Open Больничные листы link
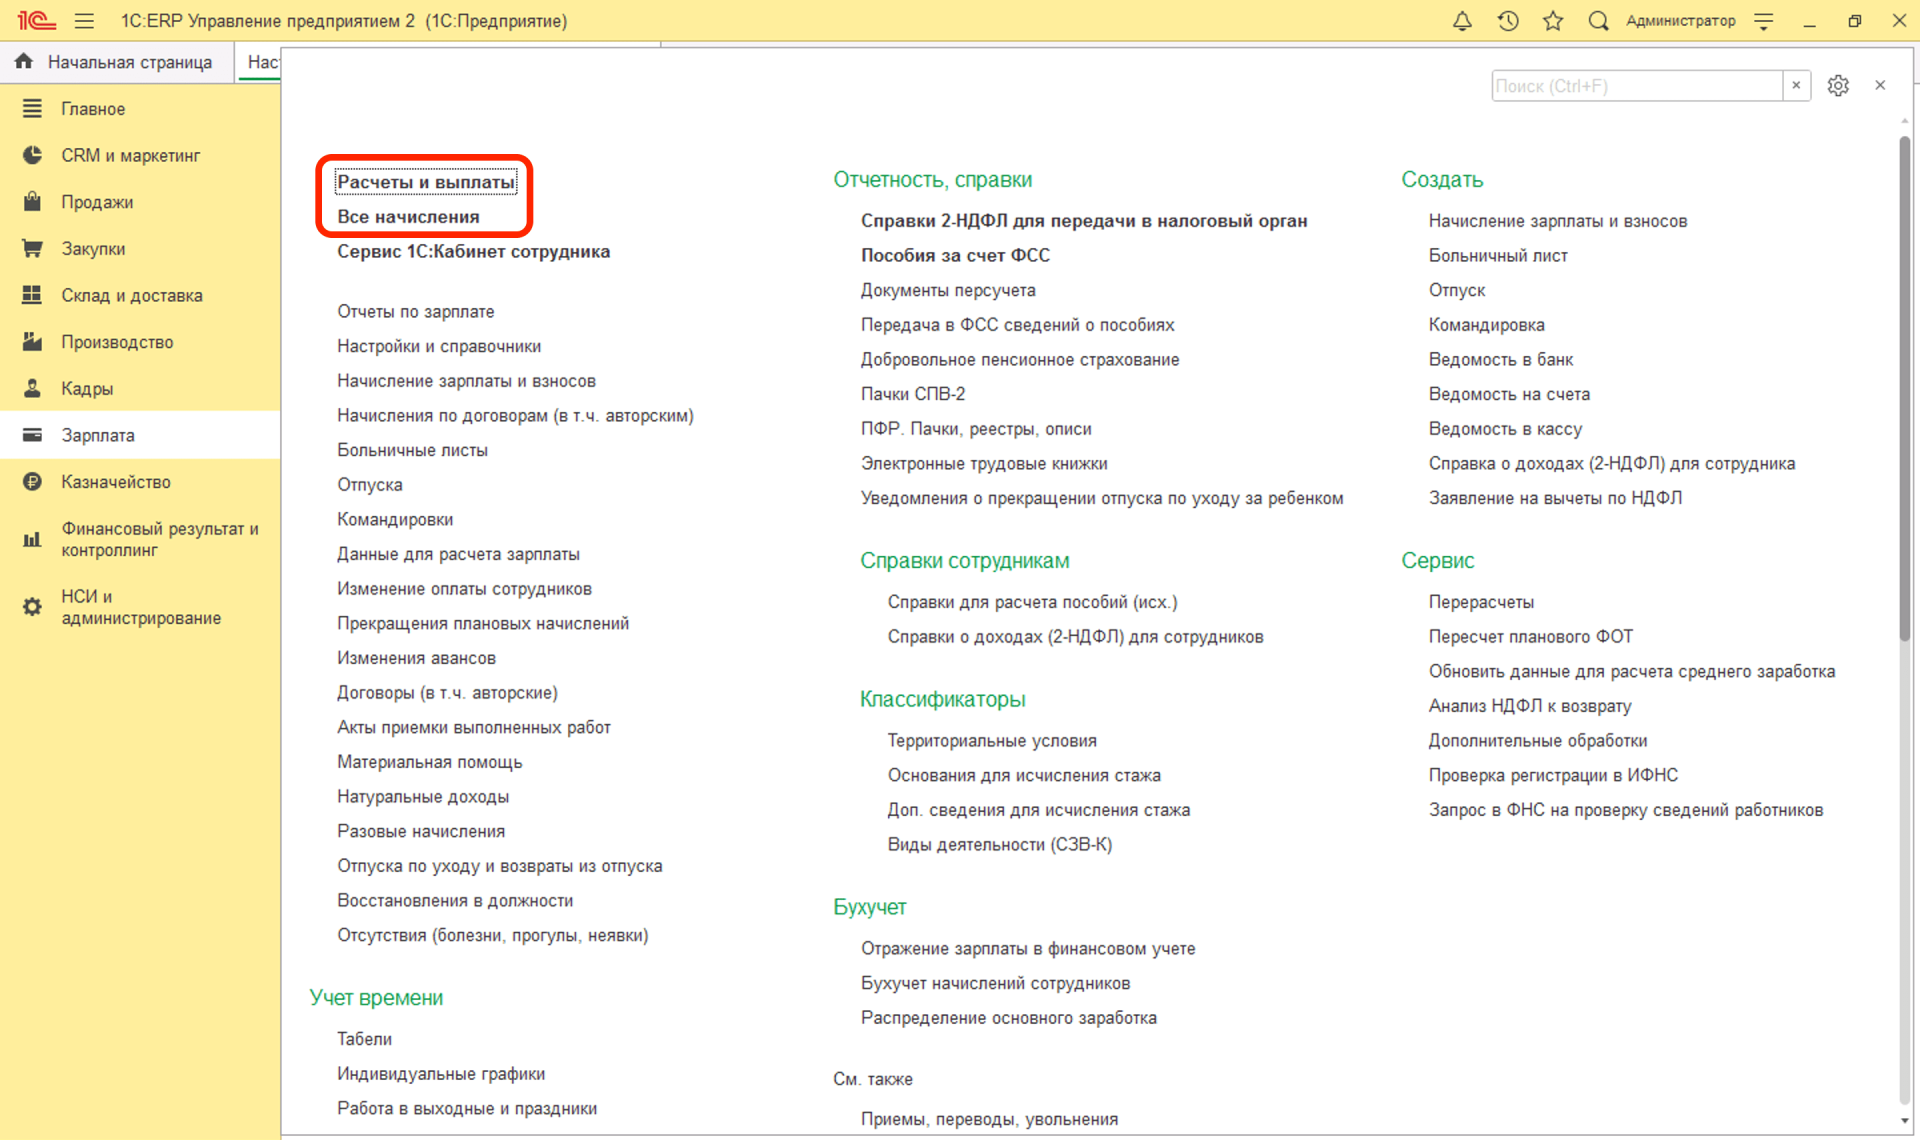The width and height of the screenshot is (1920, 1140). pos(412,450)
